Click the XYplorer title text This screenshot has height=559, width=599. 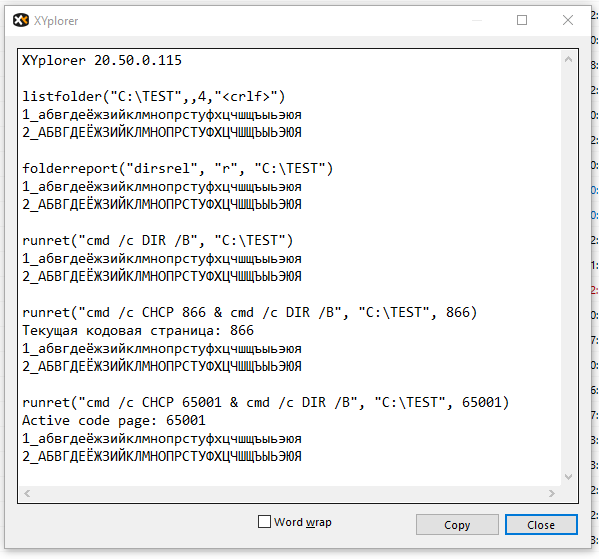tap(56, 21)
